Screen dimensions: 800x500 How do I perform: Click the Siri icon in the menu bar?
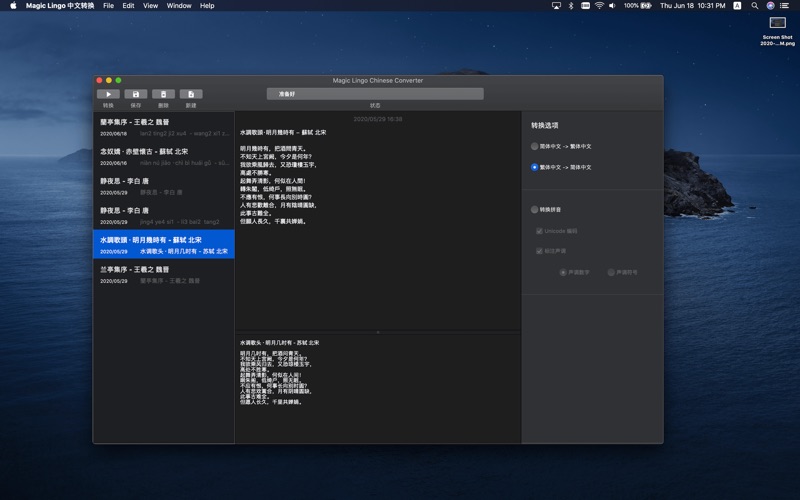click(x=770, y=6)
